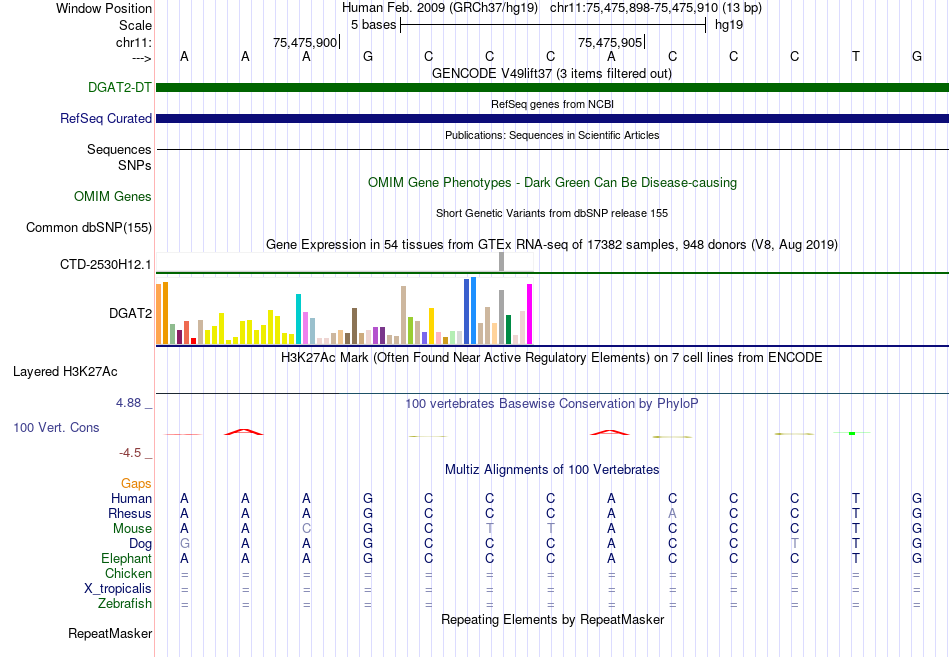Click the SNPs track label
The width and height of the screenshot is (950, 657).
point(135,165)
